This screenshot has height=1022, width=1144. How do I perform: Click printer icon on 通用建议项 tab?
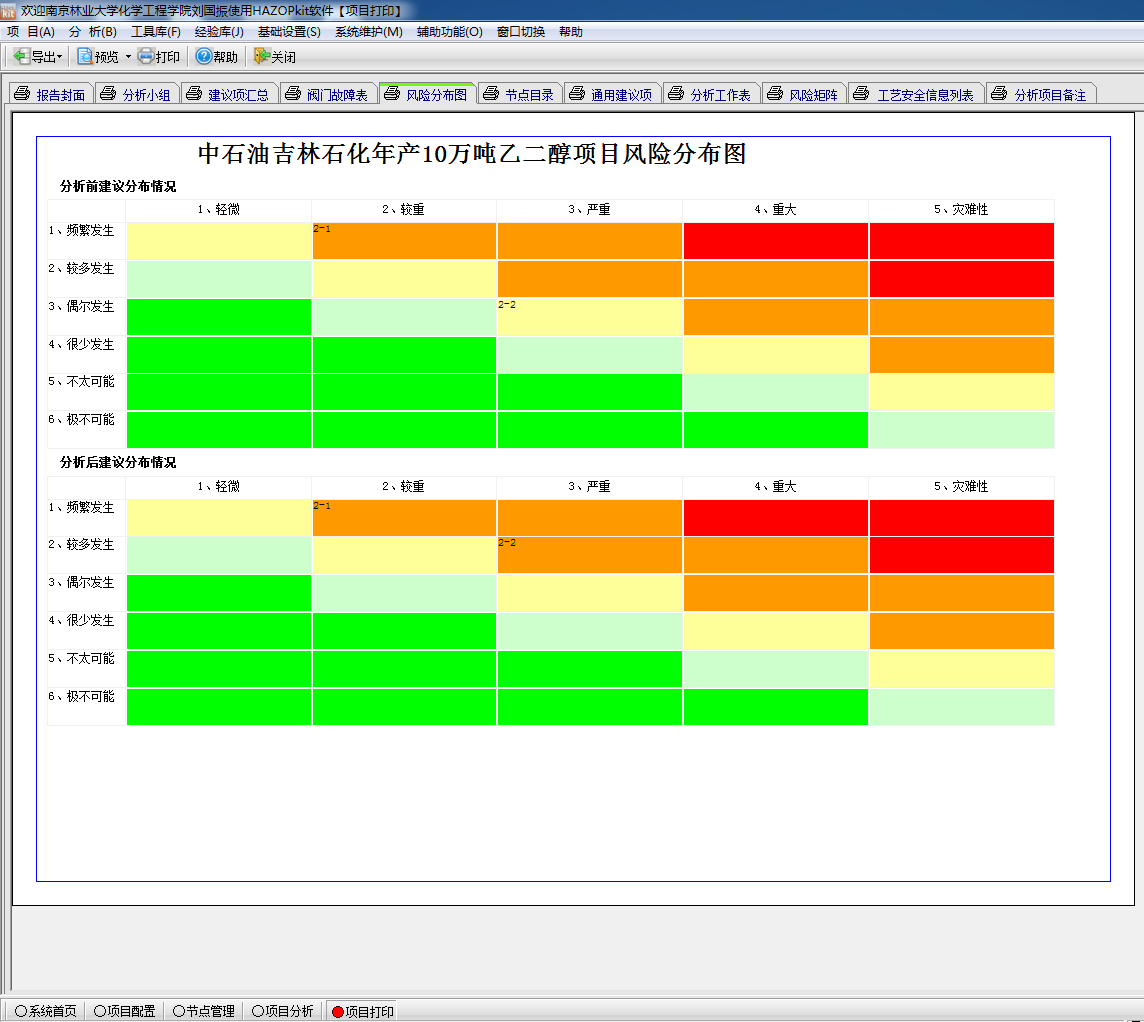pyautogui.click(x=577, y=93)
